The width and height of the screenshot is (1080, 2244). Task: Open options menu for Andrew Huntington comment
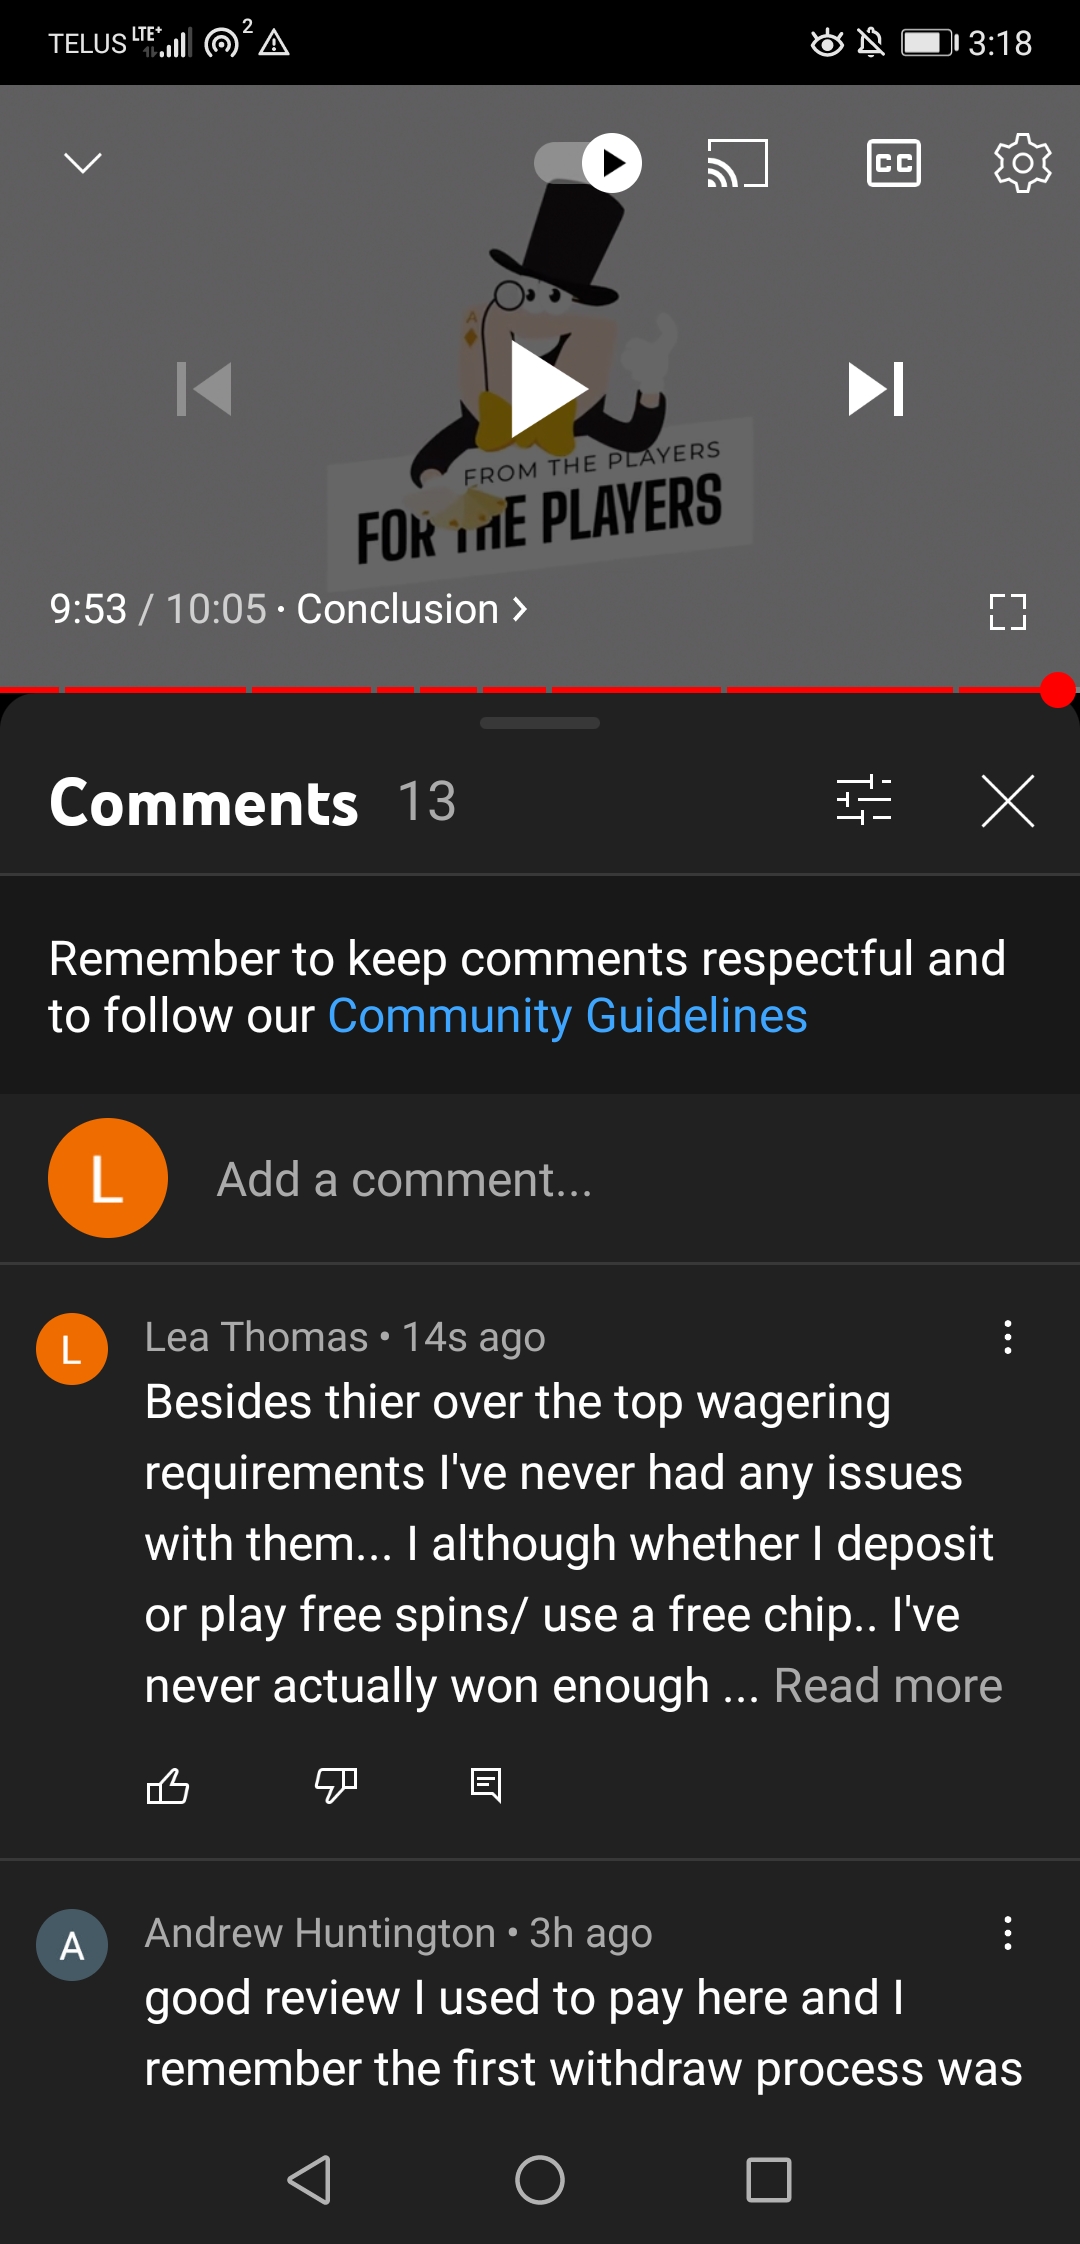pos(1007,1933)
